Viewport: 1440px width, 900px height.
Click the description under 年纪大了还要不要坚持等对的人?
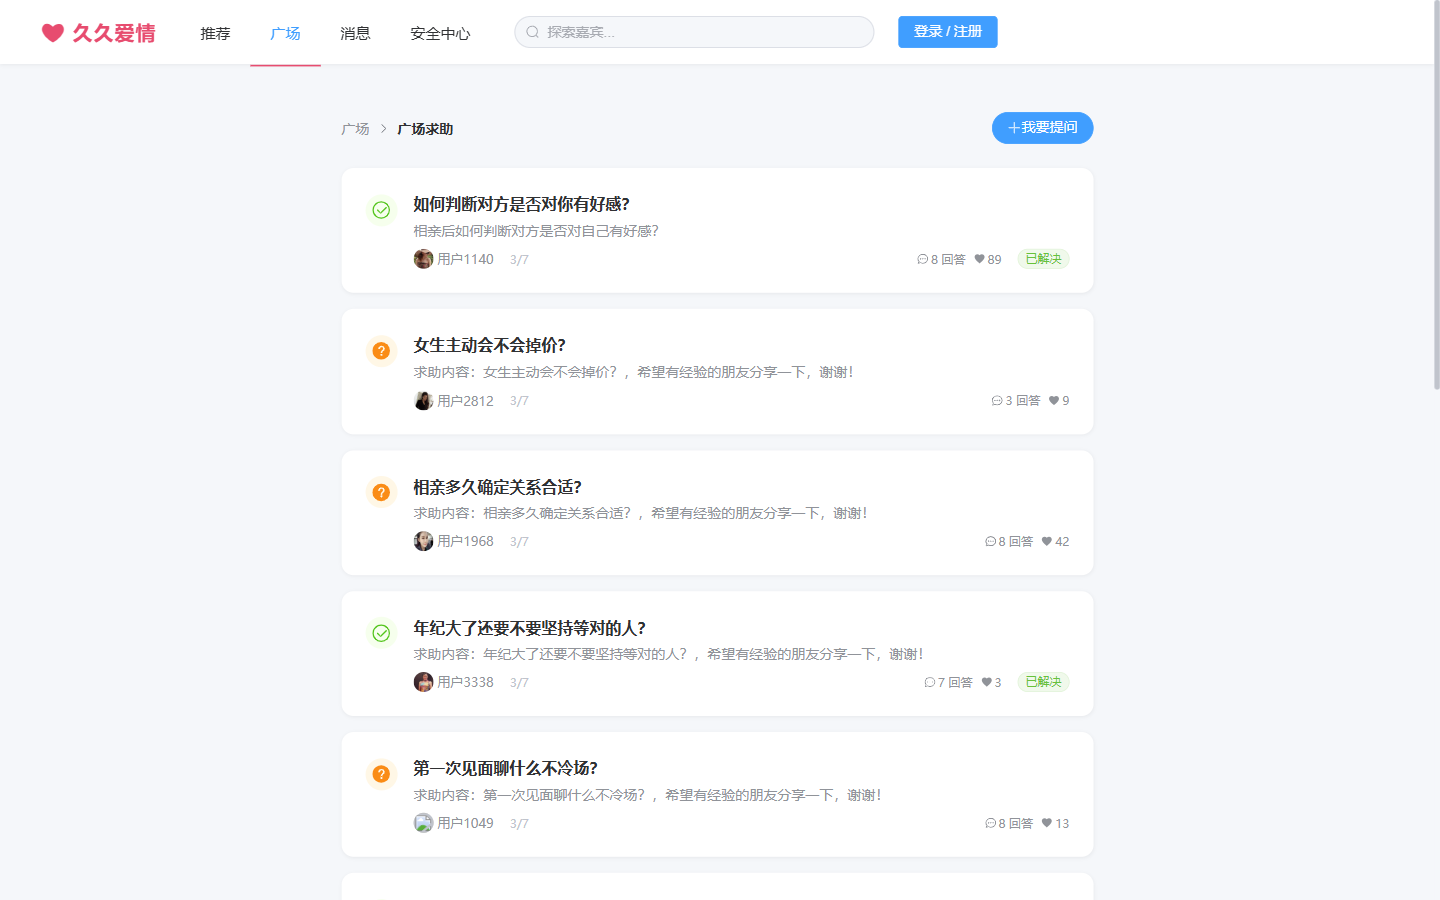point(668,654)
